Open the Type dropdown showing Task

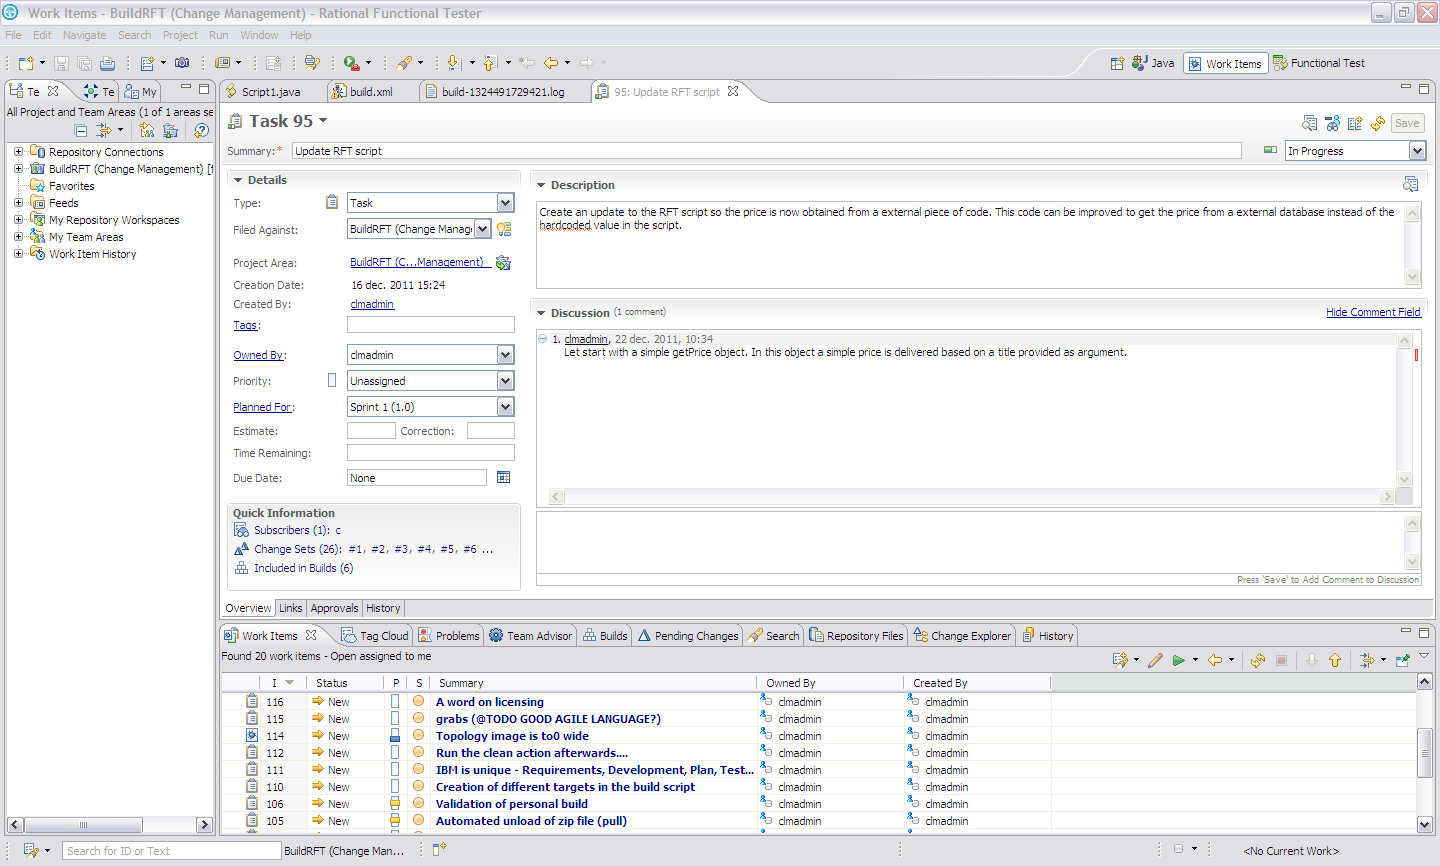505,203
